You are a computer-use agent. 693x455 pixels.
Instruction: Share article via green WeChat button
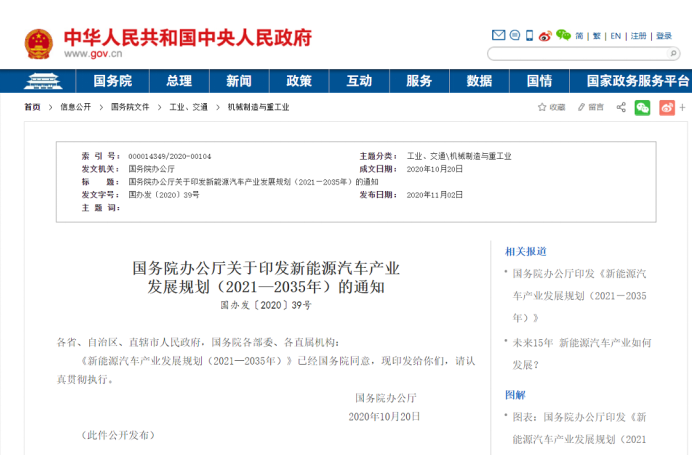(642, 107)
